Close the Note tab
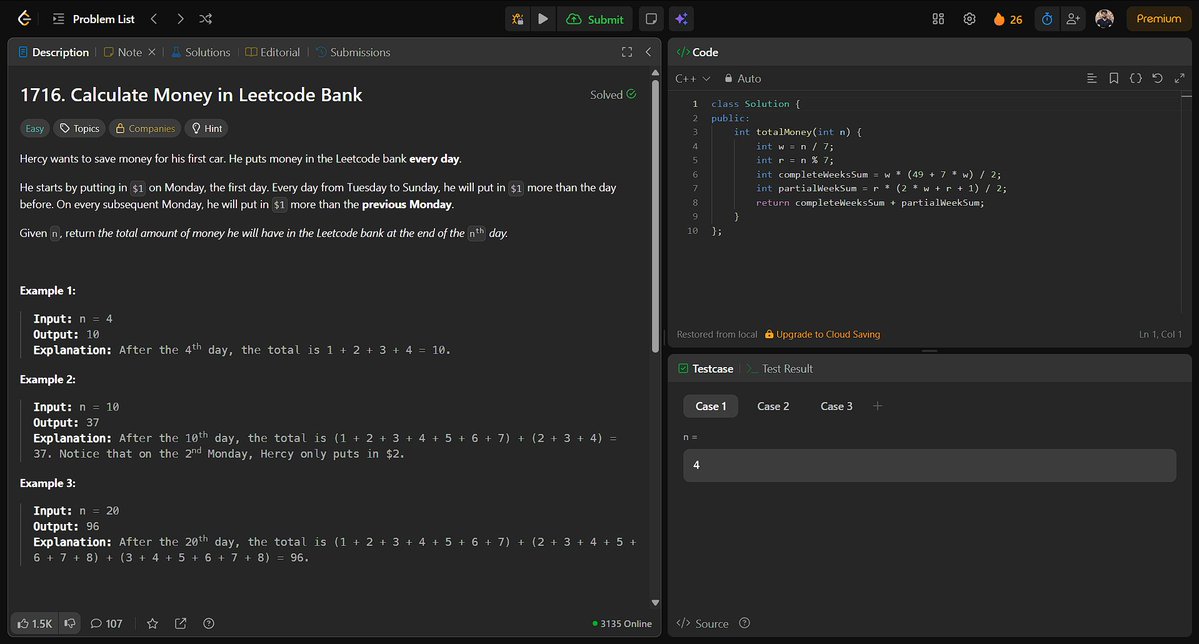 [151, 52]
